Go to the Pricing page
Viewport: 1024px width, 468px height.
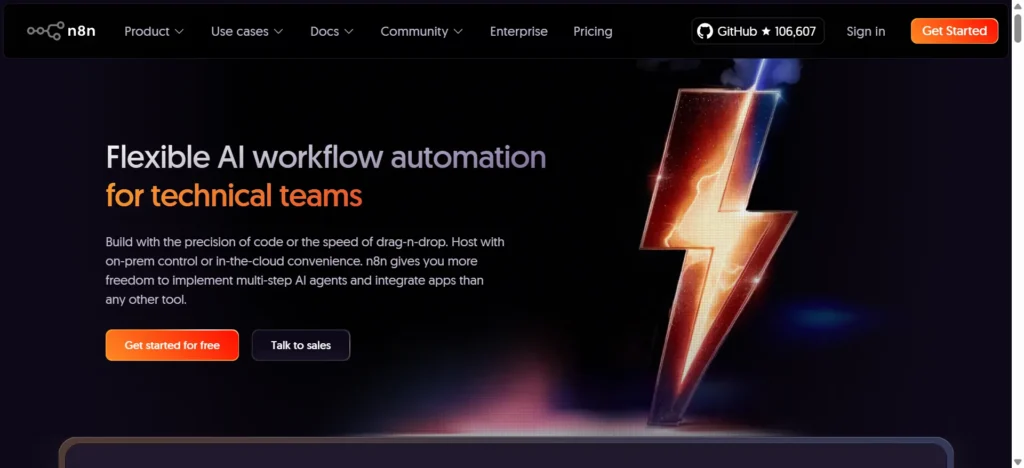[593, 31]
